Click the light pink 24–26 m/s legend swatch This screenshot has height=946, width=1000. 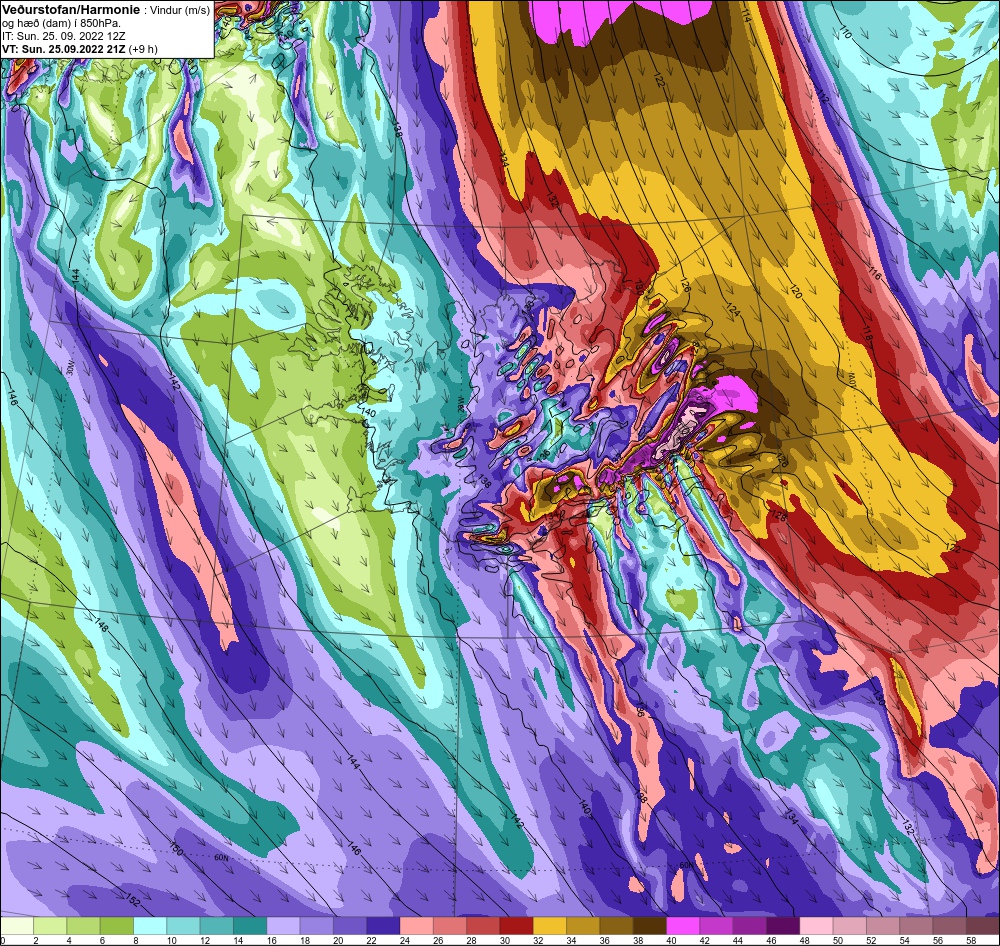click(416, 926)
